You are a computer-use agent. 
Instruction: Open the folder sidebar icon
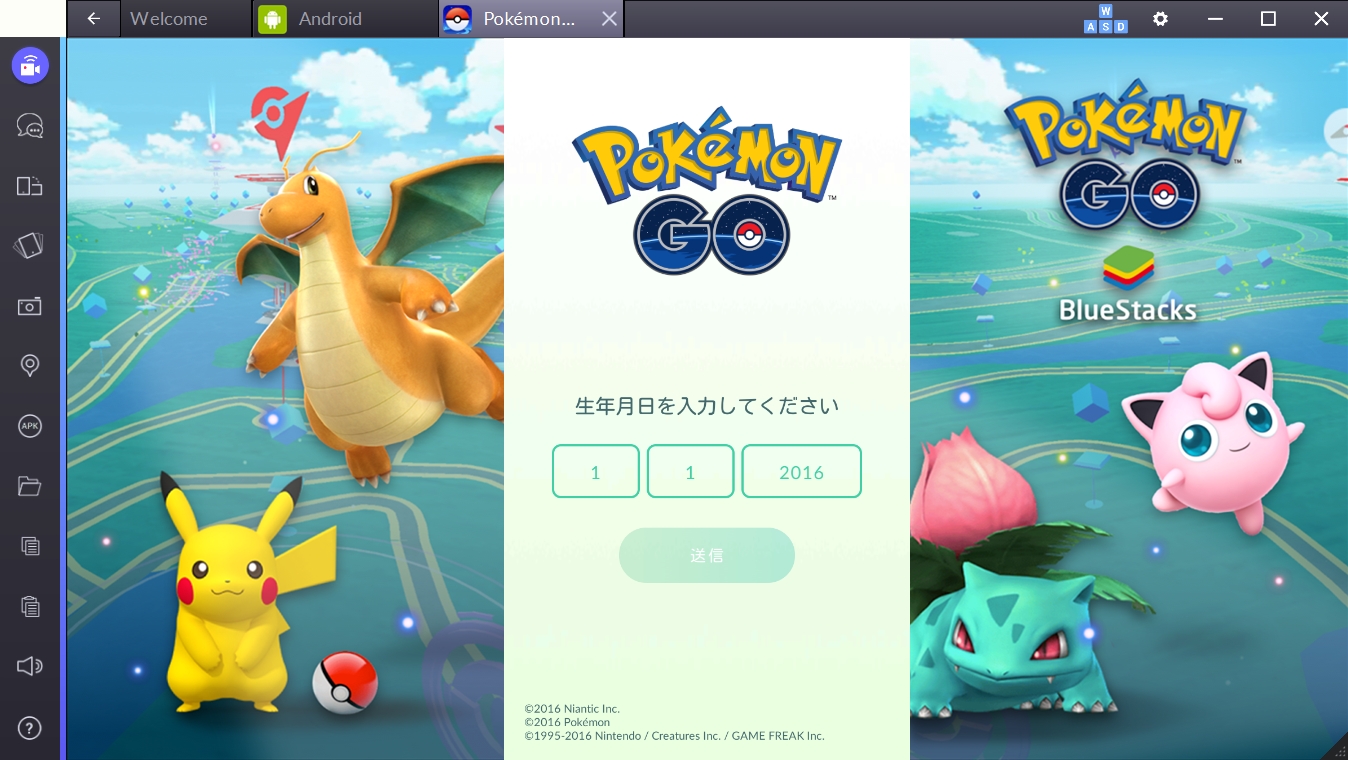[x=30, y=487]
